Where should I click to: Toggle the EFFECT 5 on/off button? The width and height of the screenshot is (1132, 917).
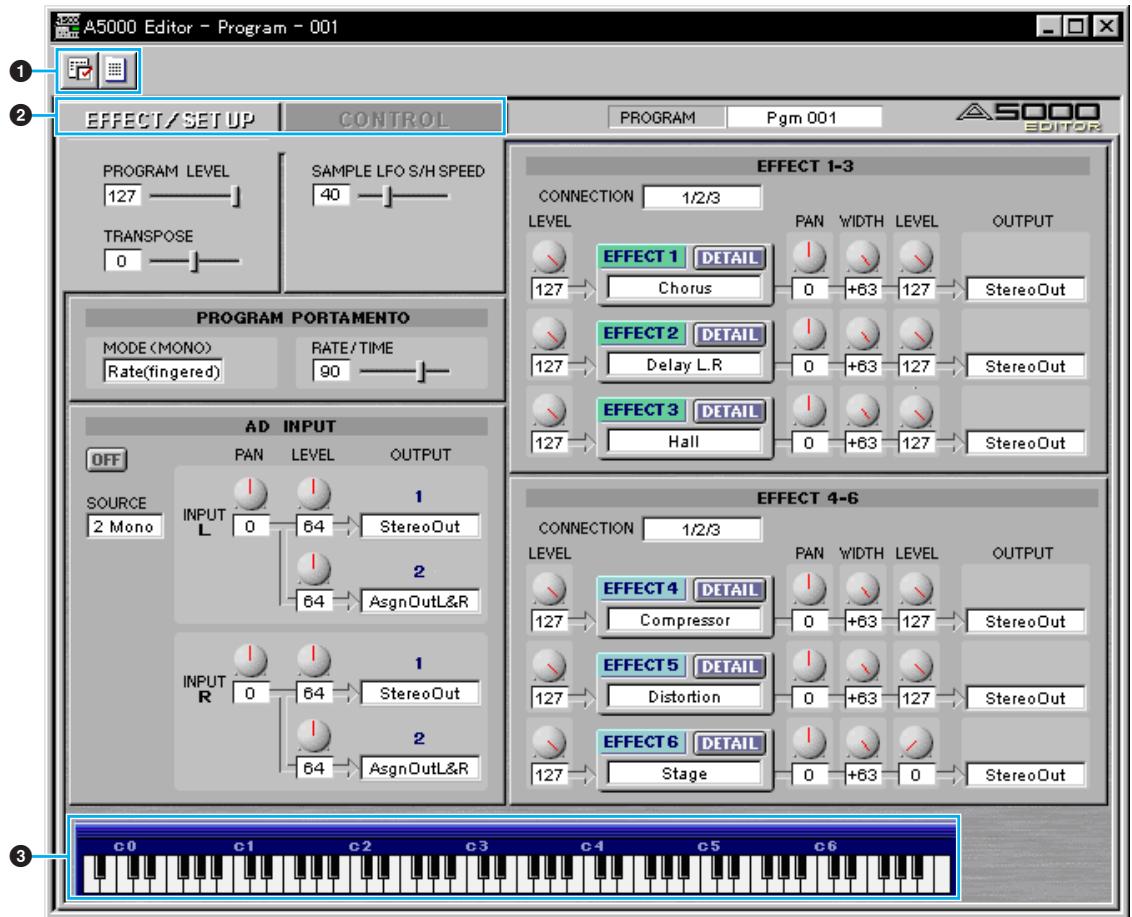click(641, 666)
